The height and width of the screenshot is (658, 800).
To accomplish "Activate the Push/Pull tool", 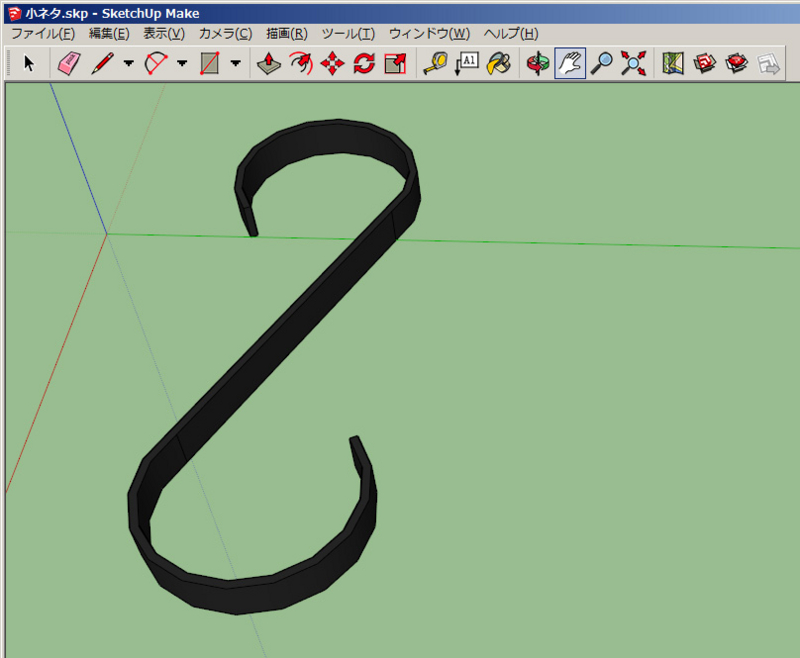I will coord(268,63).
